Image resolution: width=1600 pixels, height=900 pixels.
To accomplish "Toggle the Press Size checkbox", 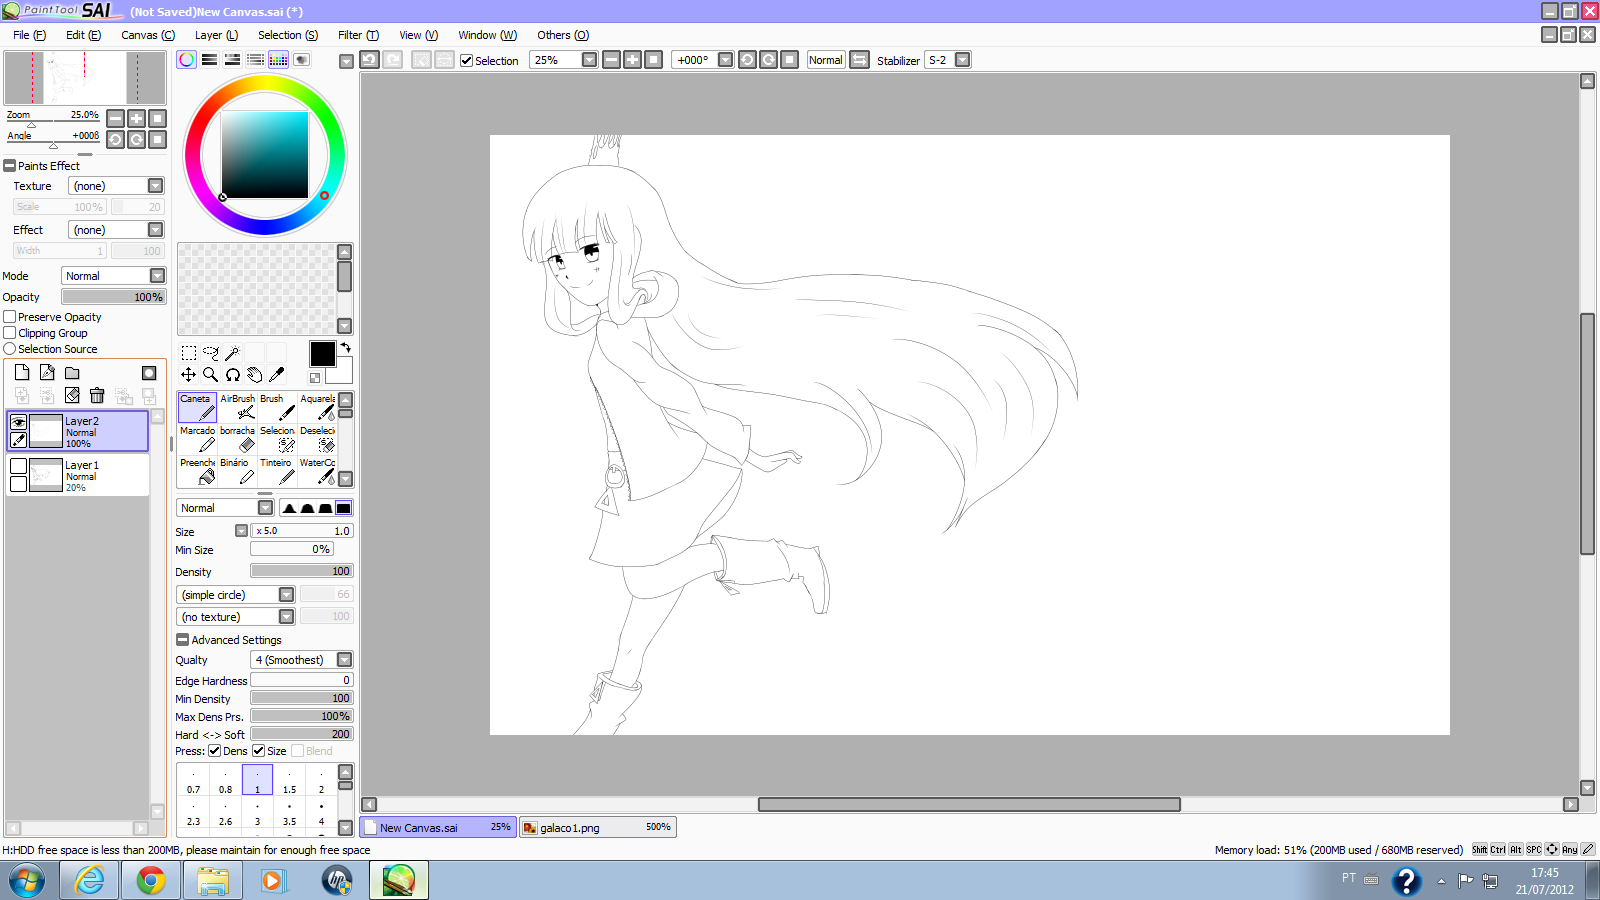I will click(x=258, y=751).
